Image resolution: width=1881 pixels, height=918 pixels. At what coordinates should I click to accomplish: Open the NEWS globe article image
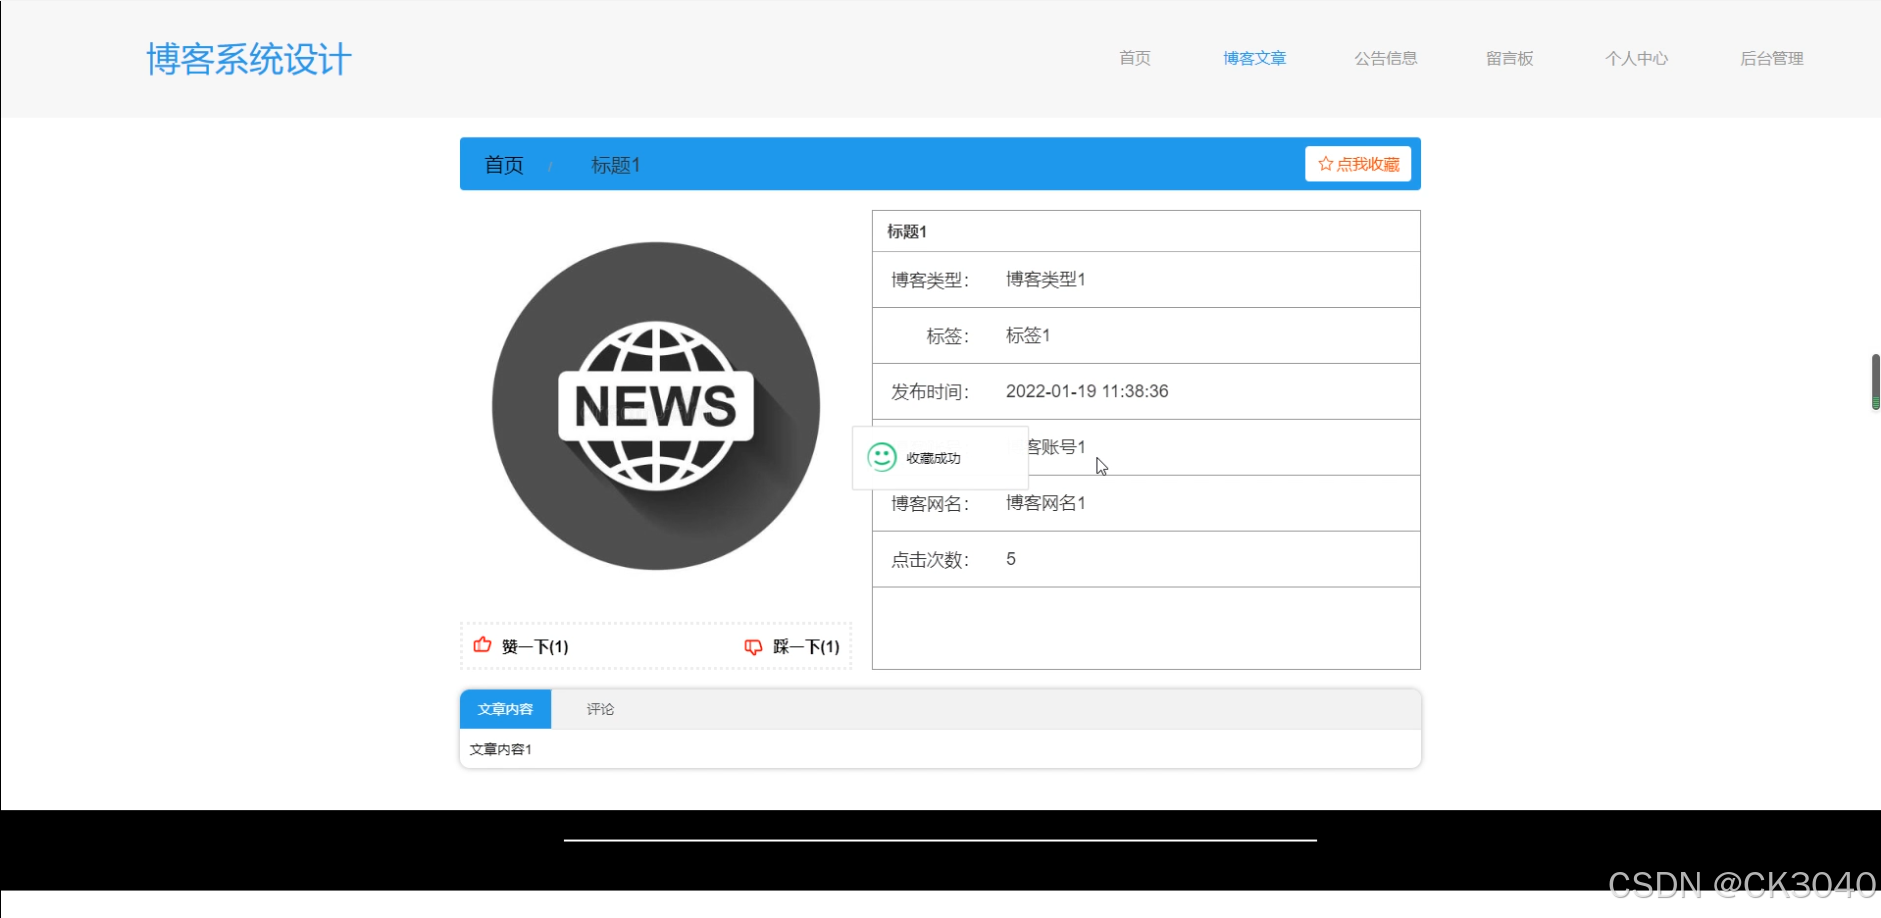(656, 406)
